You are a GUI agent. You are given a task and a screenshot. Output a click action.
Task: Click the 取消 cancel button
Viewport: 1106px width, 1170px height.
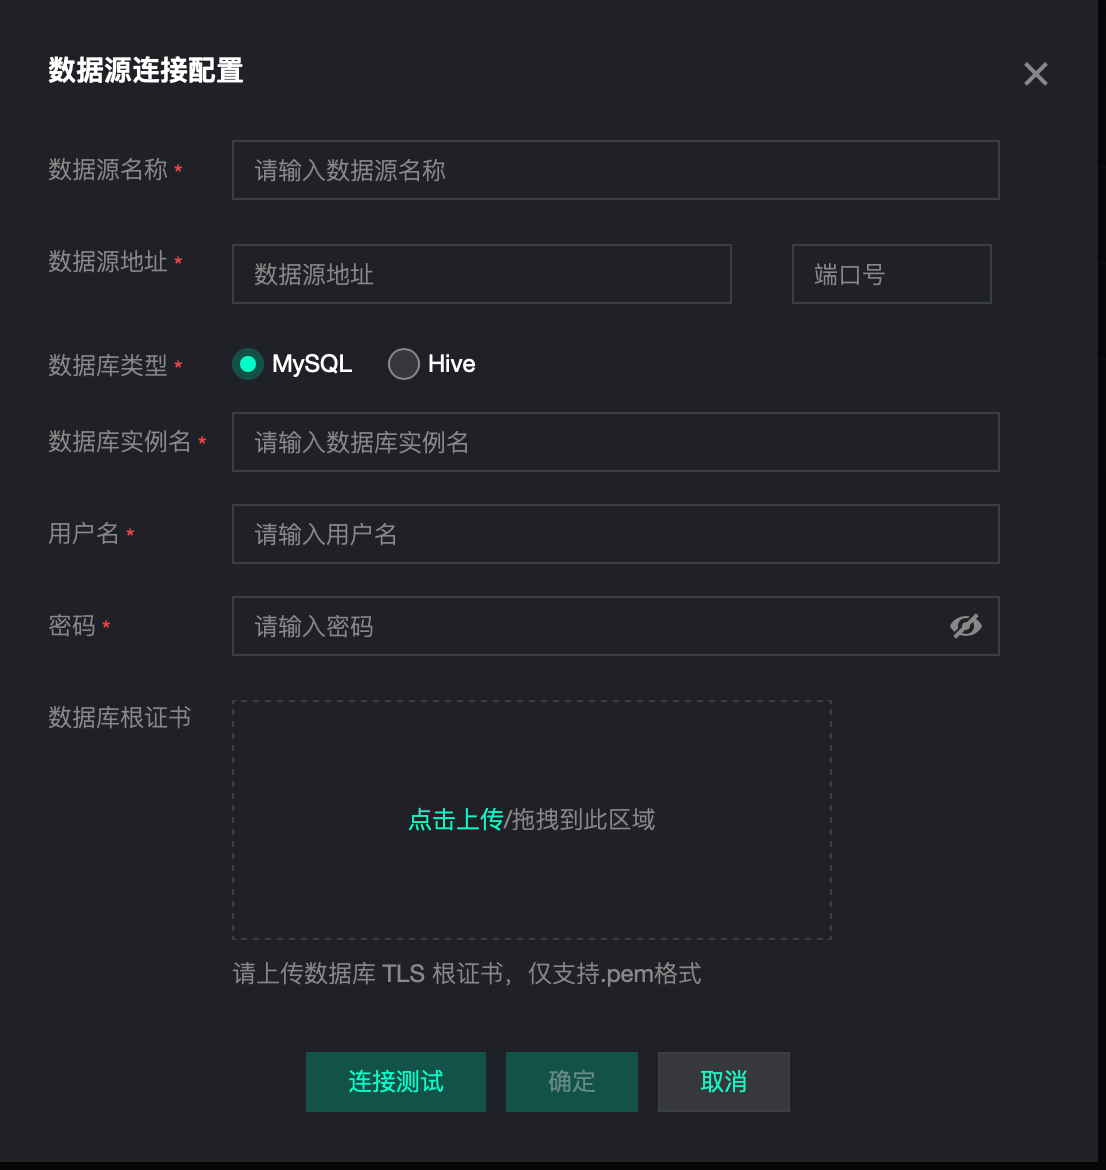723,1081
